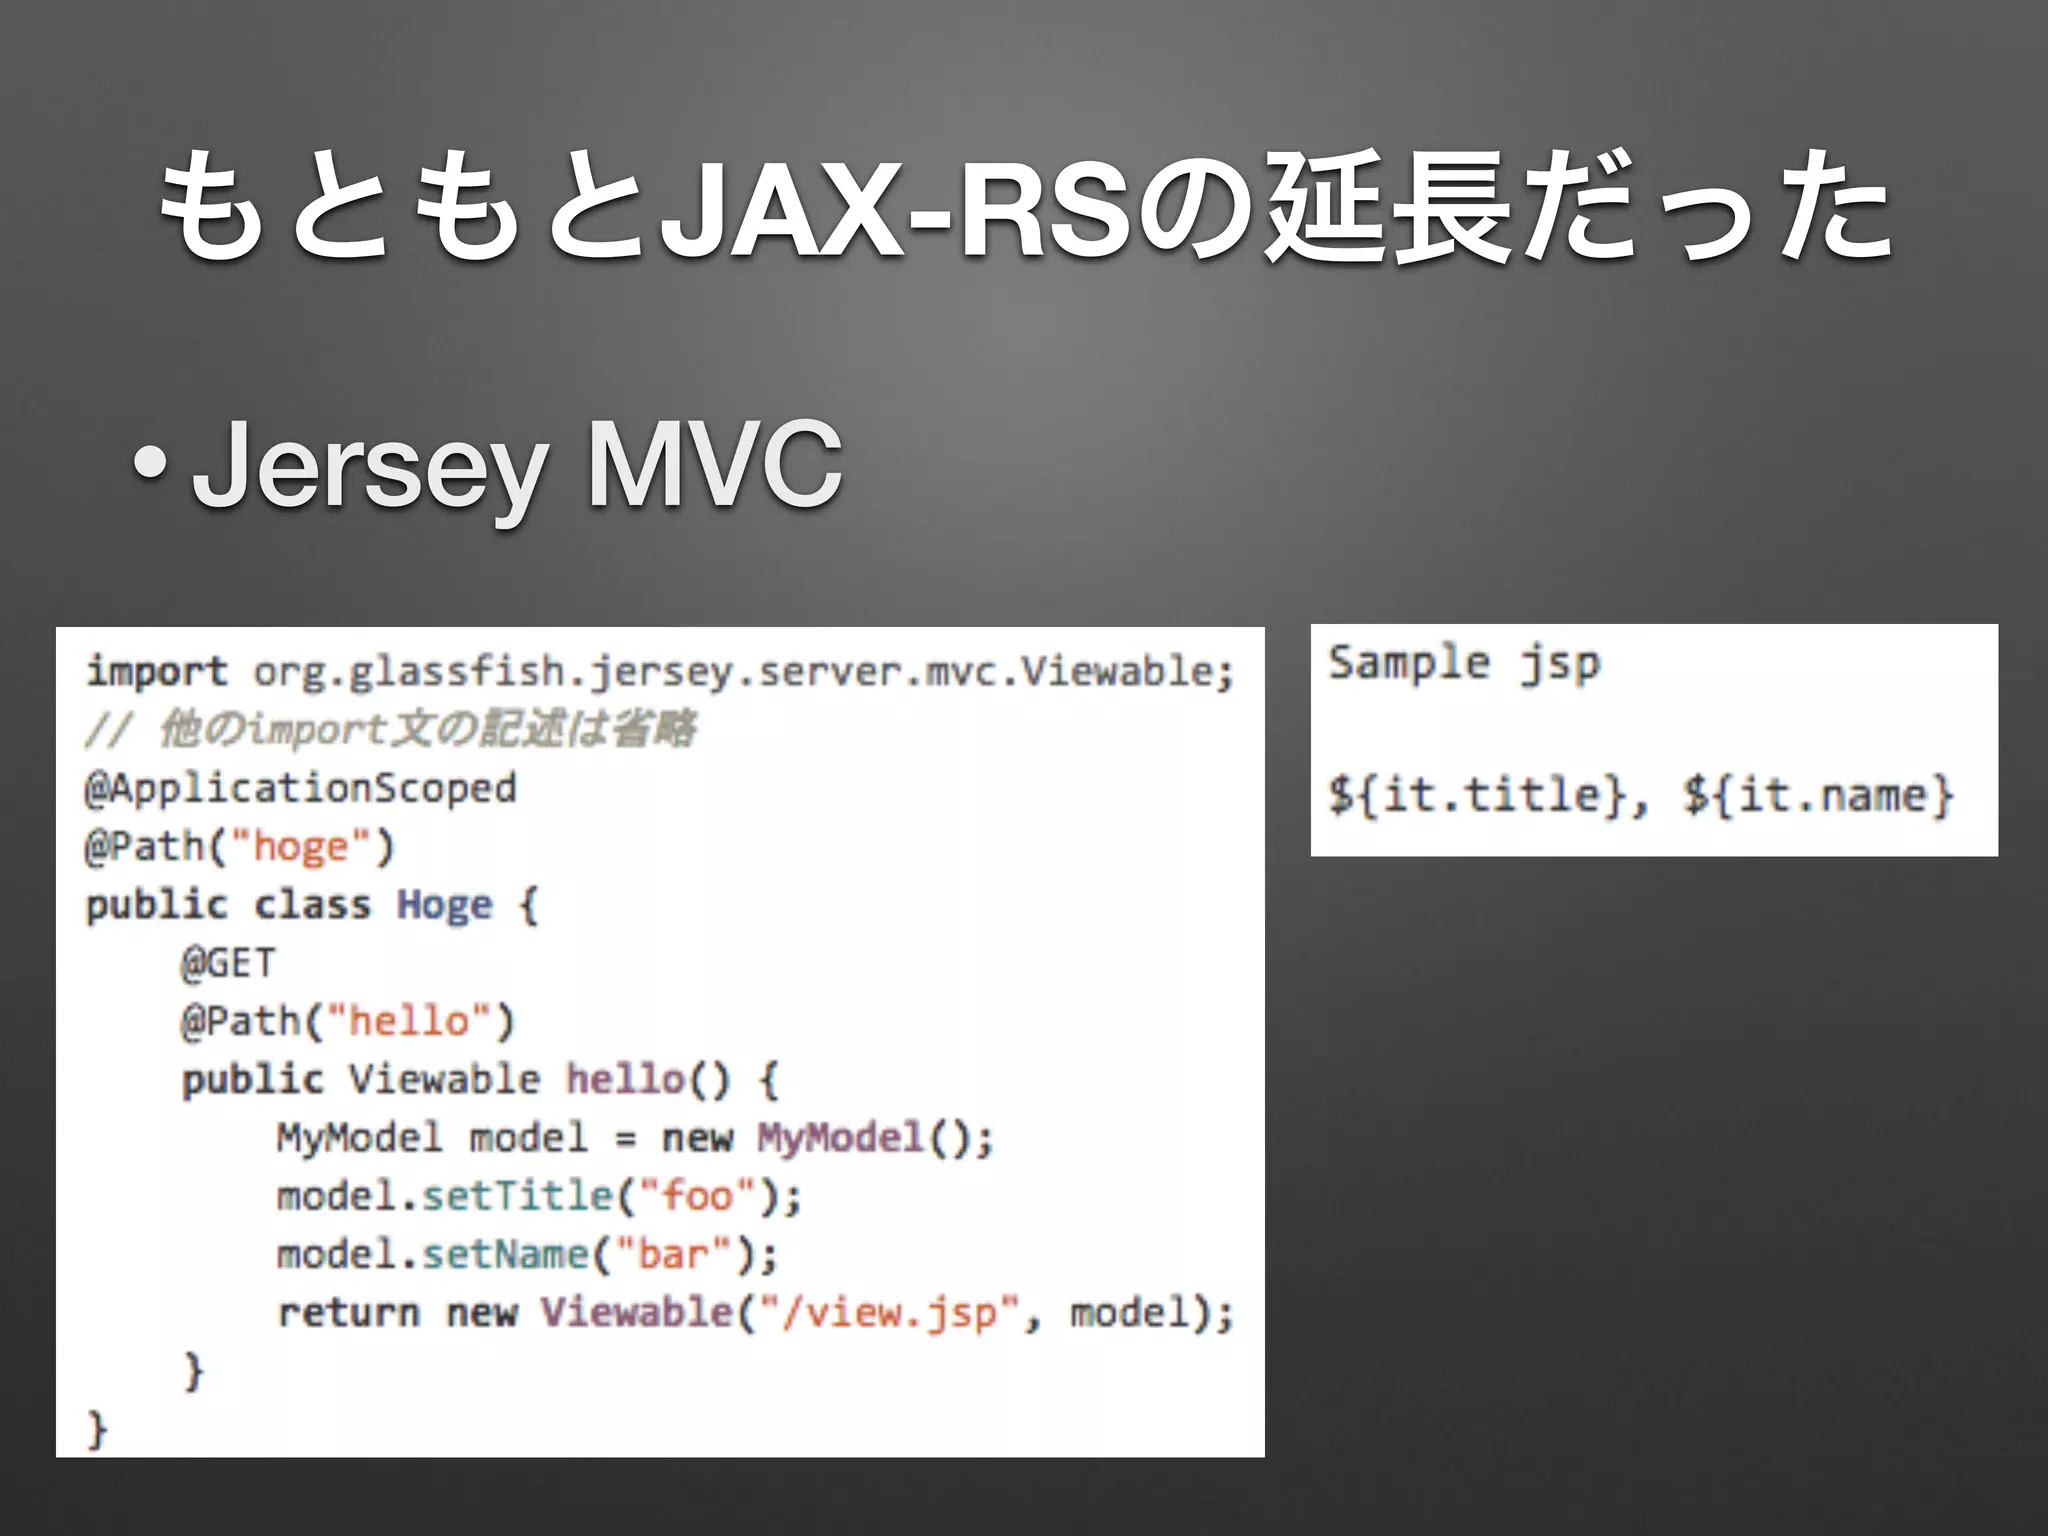
Task: Click the model.setName("bar"); line
Action: [x=528, y=1254]
